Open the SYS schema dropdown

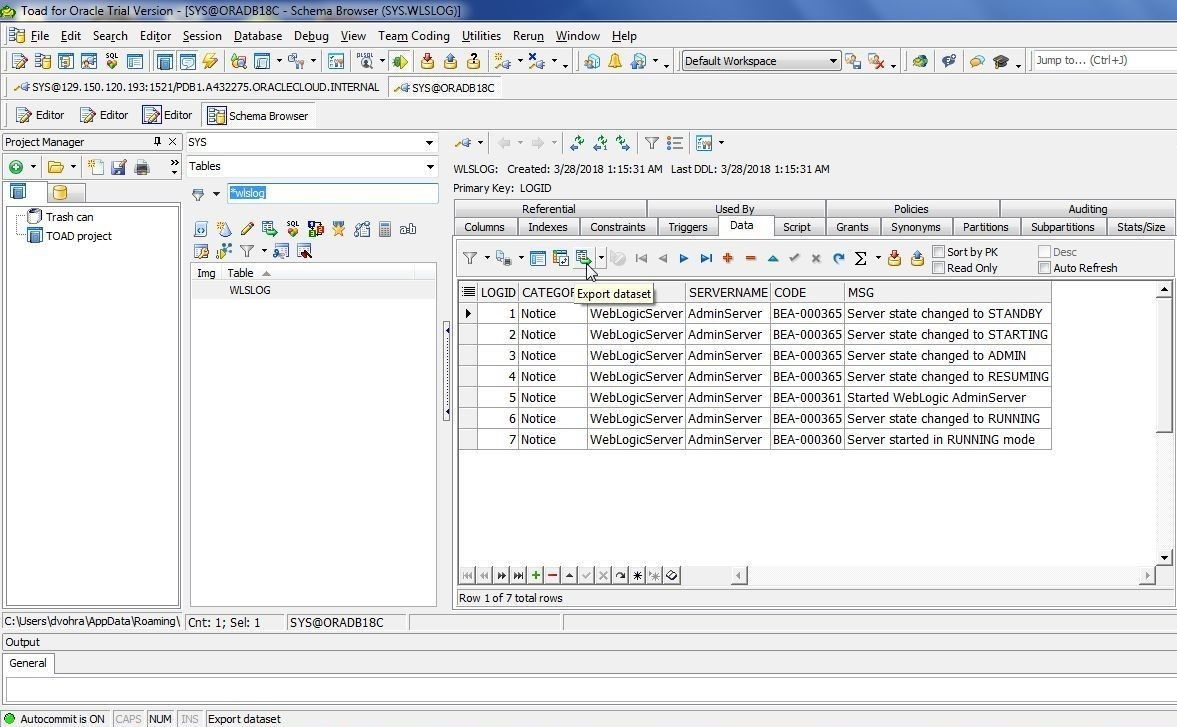click(429, 143)
